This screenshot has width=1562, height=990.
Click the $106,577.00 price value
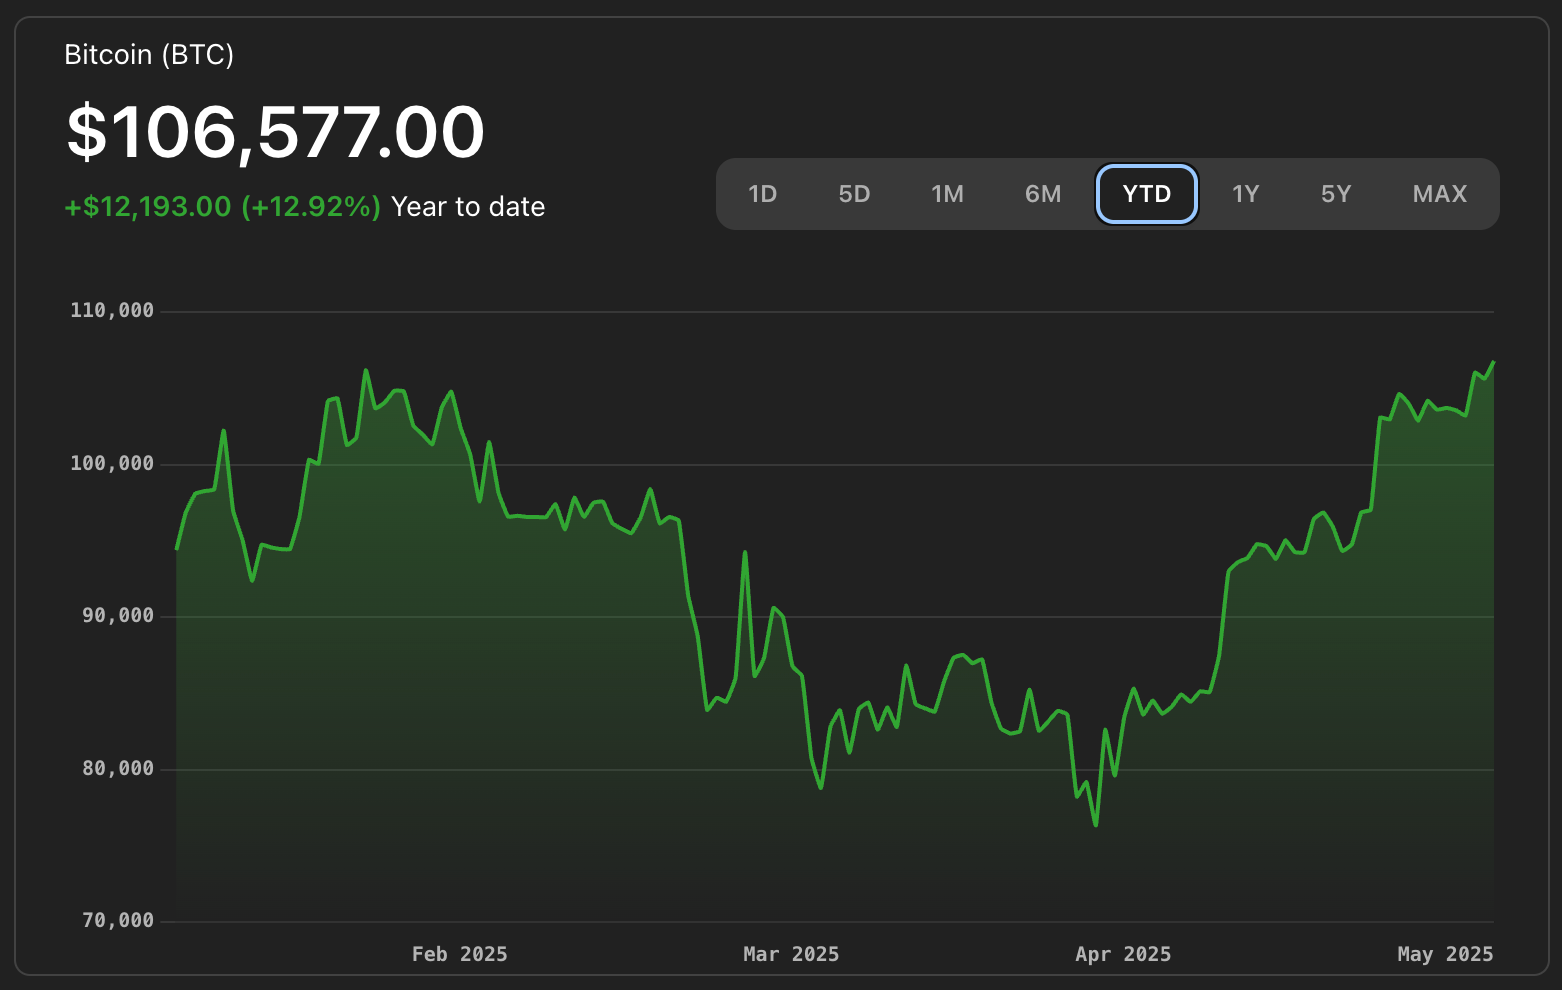point(276,132)
